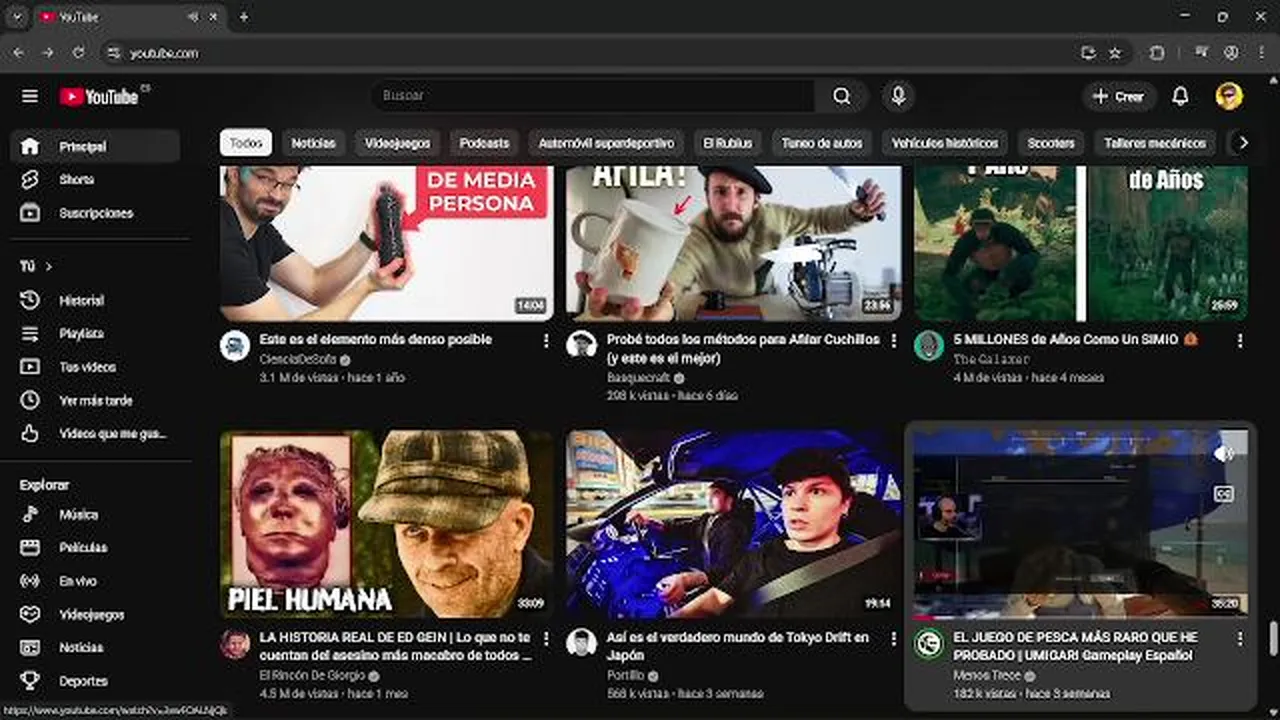Image resolution: width=1280 pixels, height=720 pixels.
Task: Open options for 'ED GEIN' video
Action: (x=546, y=638)
